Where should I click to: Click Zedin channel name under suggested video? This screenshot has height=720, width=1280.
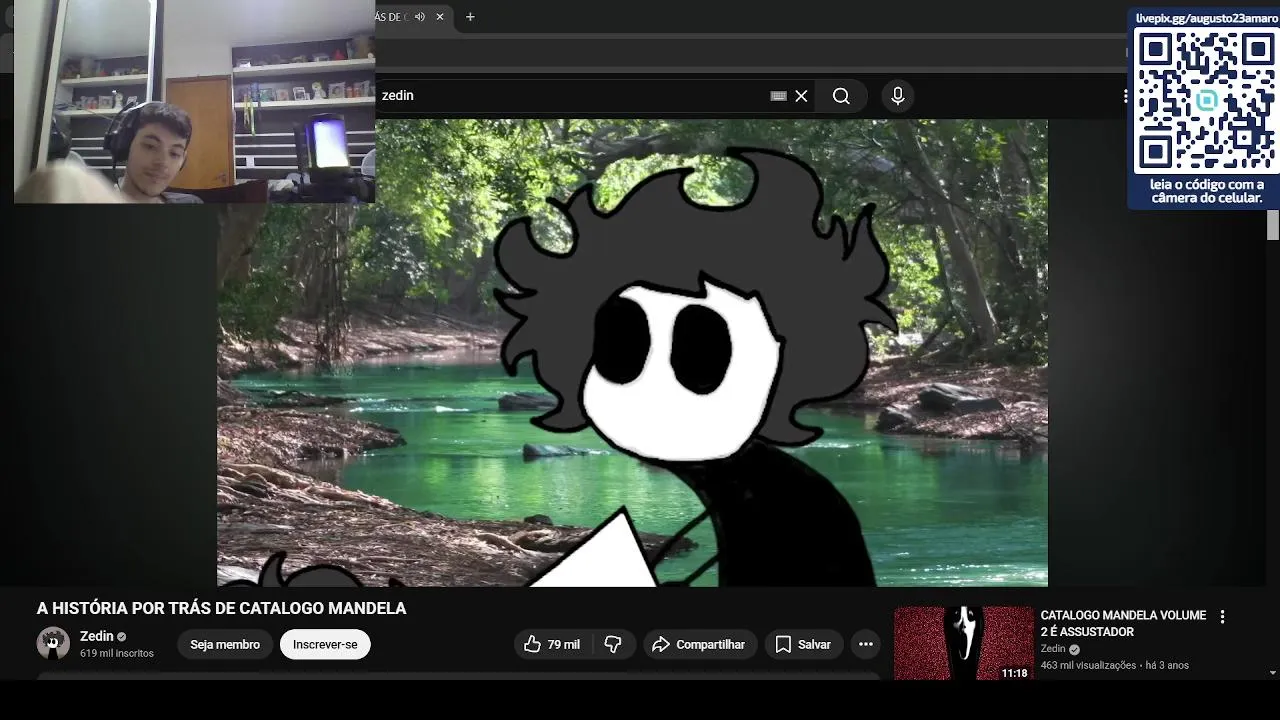click(x=1053, y=649)
